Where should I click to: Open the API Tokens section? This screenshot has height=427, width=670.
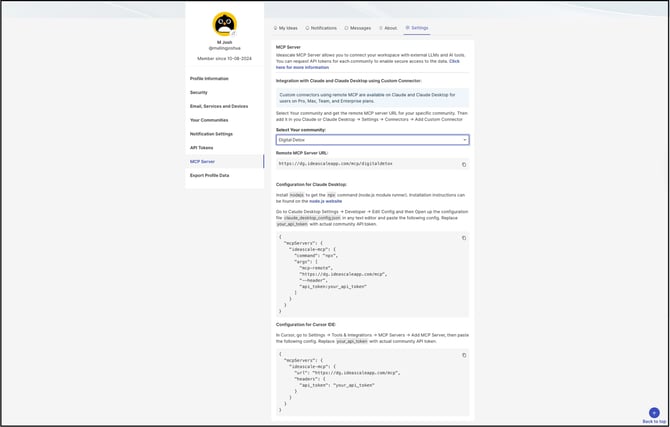[x=202, y=148]
